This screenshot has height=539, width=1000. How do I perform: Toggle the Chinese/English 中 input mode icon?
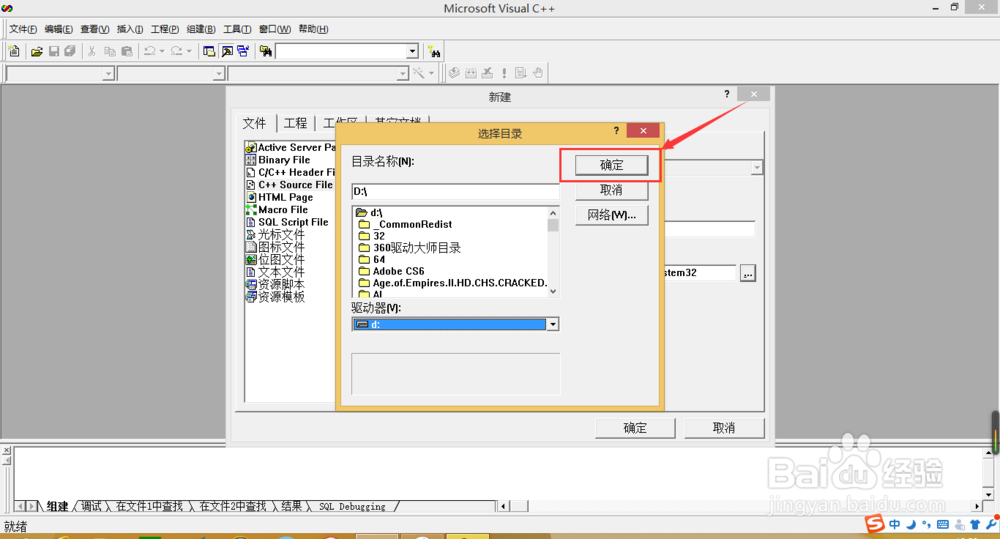(895, 524)
